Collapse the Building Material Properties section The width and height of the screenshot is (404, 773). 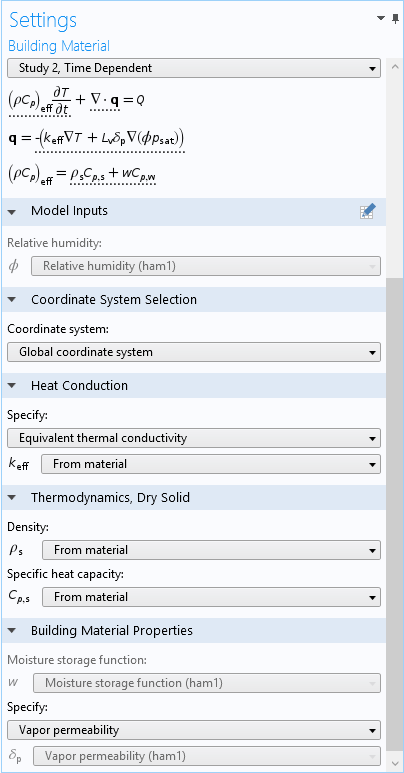pos(12,631)
